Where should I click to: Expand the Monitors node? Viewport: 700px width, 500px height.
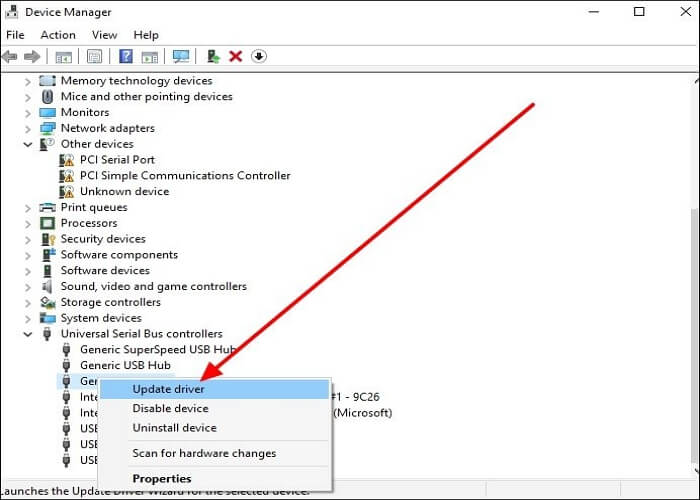[x=28, y=113]
